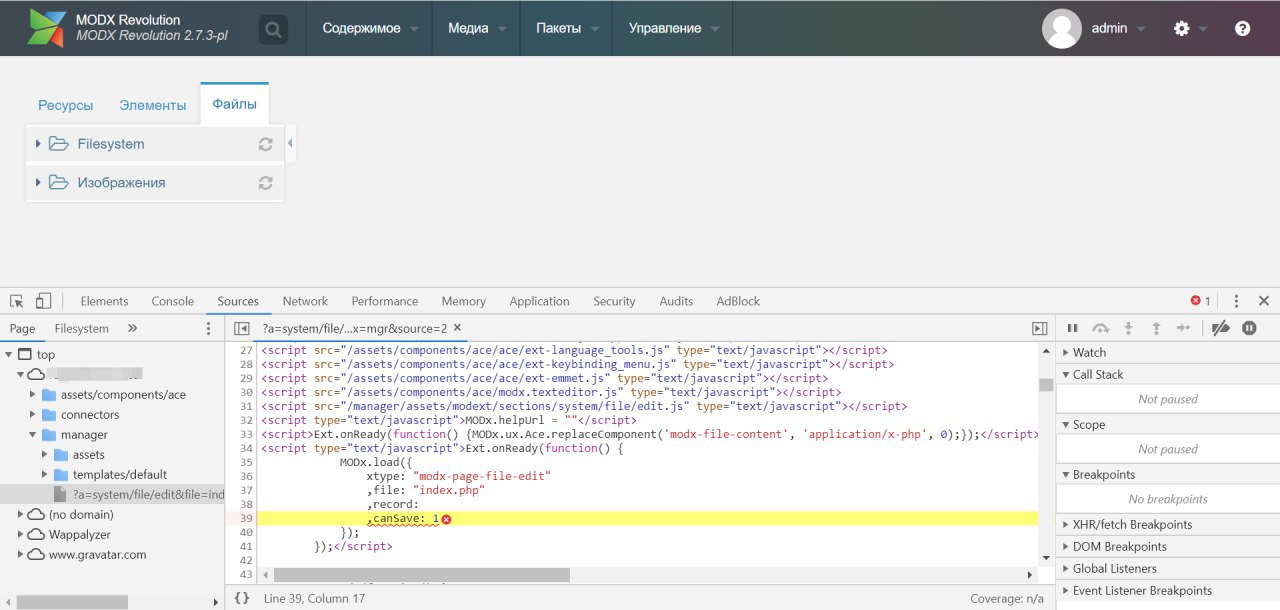The width and height of the screenshot is (1280, 610).
Task: Switch to the Ресурсы tab
Action: click(66, 105)
